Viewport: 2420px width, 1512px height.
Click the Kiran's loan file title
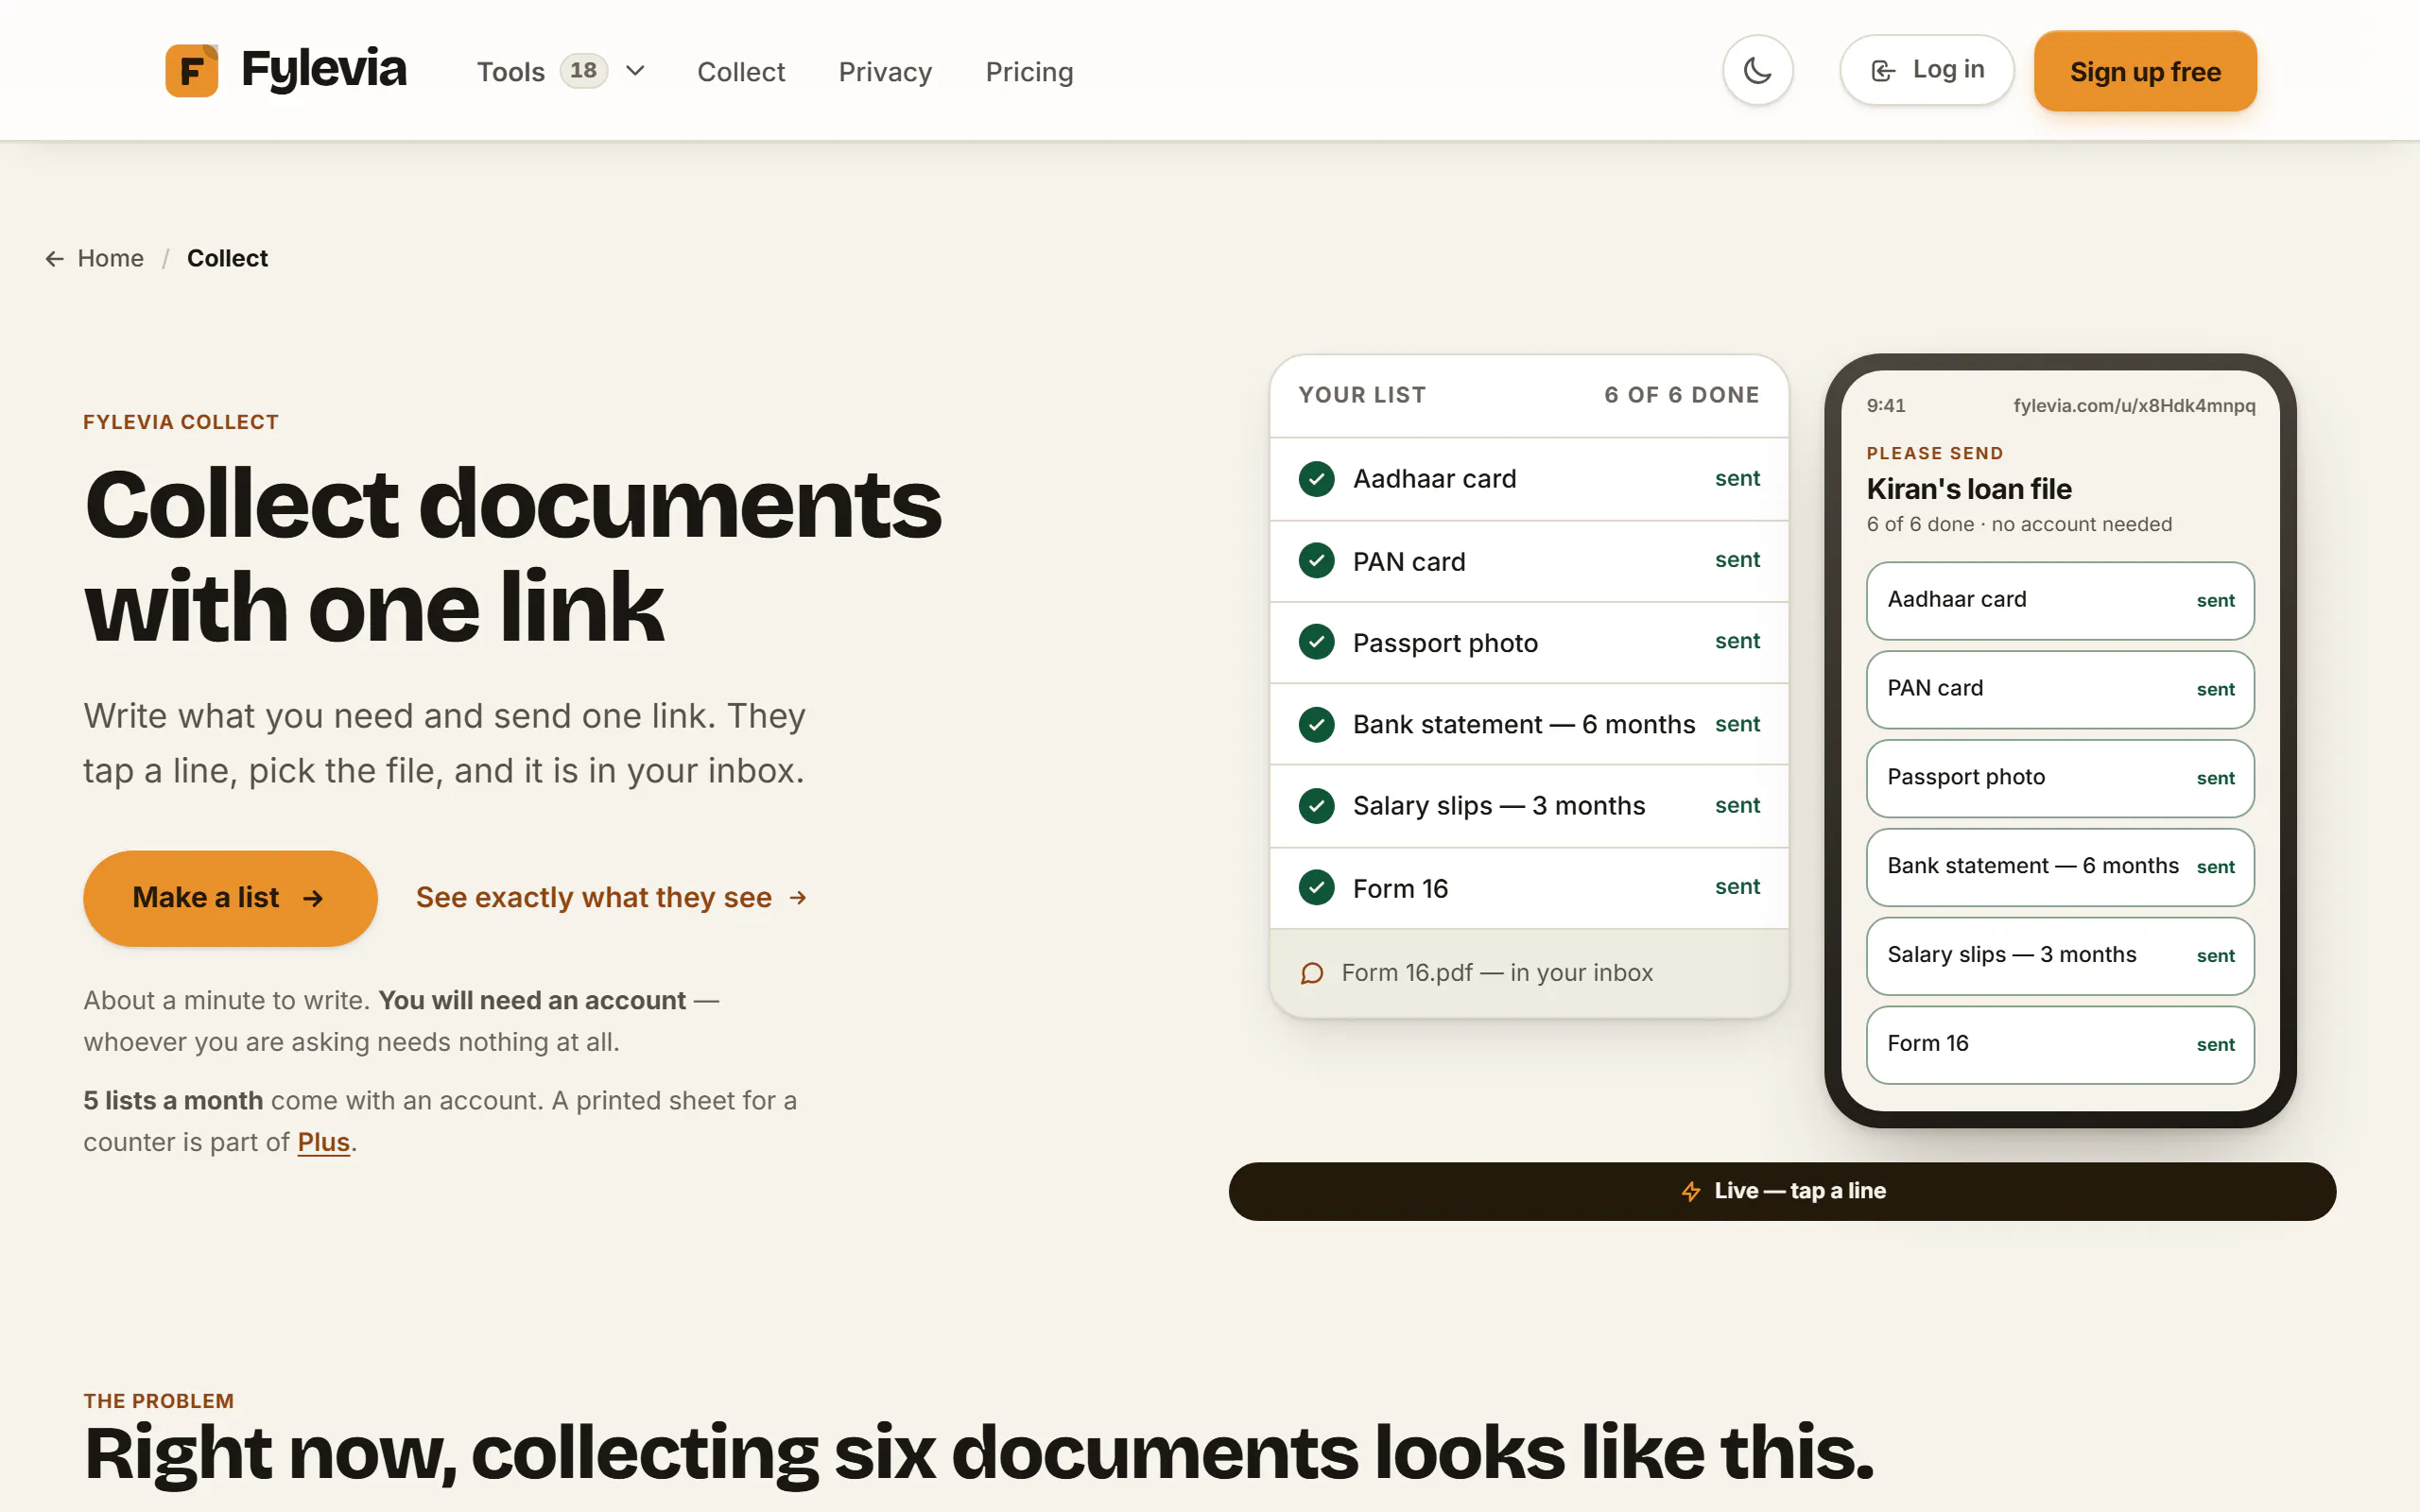click(1969, 489)
